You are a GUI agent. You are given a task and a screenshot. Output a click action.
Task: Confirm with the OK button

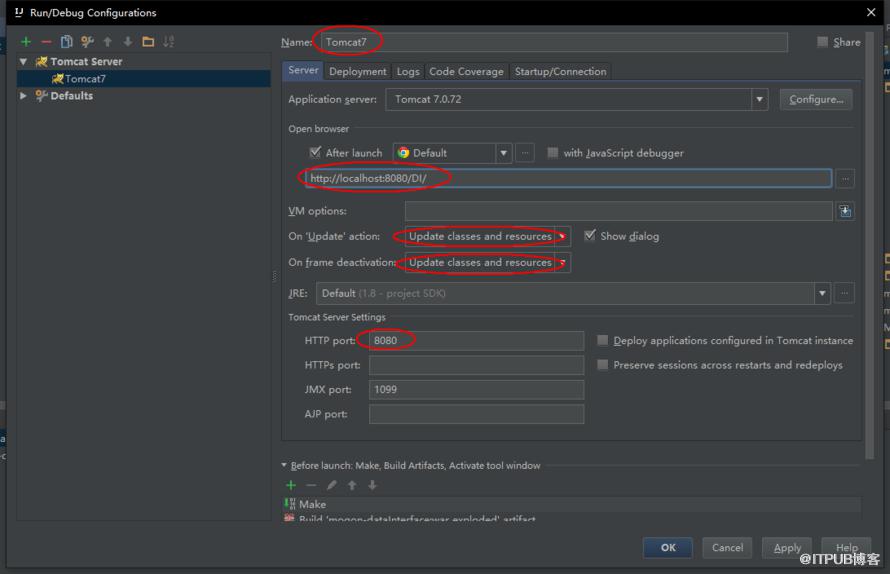pos(668,548)
